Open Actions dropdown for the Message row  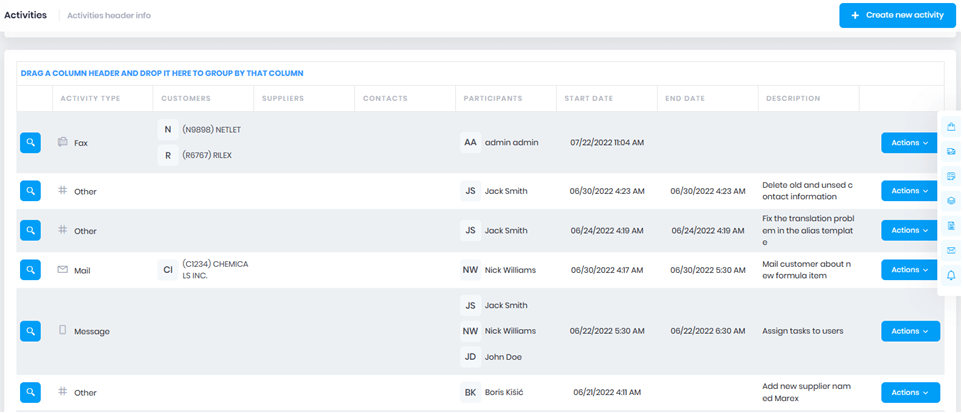pyautogui.click(x=910, y=331)
